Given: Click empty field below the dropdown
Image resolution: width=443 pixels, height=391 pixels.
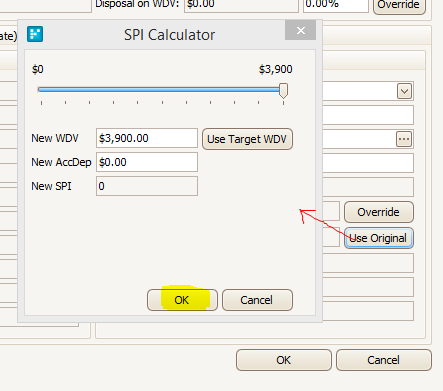Looking at the screenshot, I should (x=368, y=115).
